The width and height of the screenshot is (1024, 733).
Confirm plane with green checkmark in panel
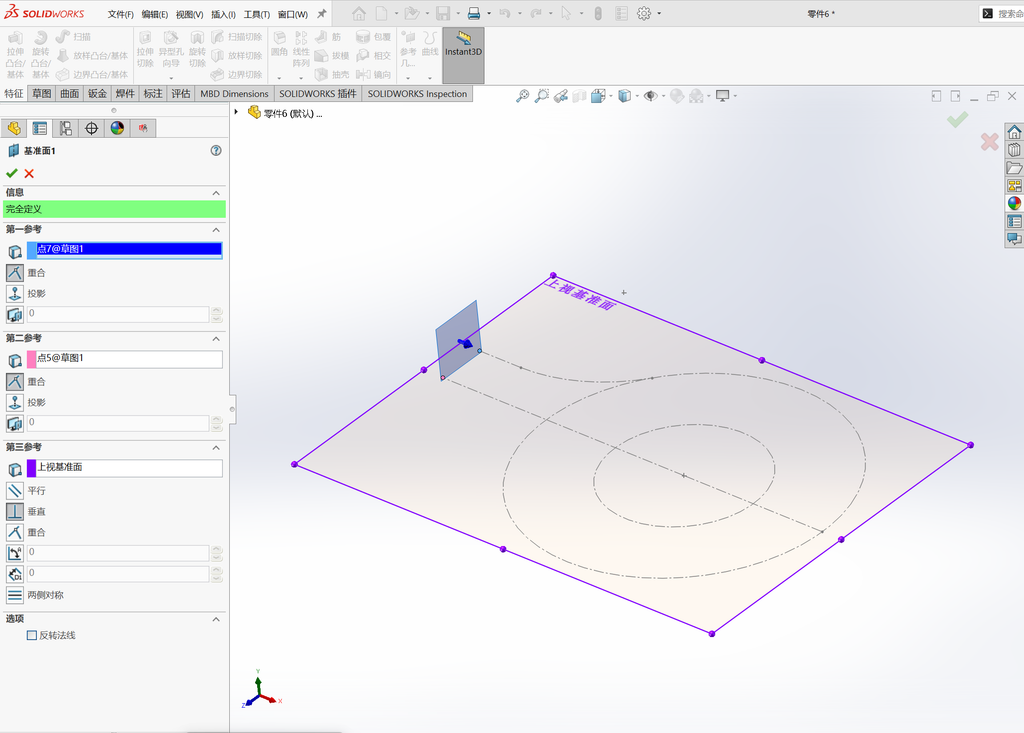click(x=12, y=173)
